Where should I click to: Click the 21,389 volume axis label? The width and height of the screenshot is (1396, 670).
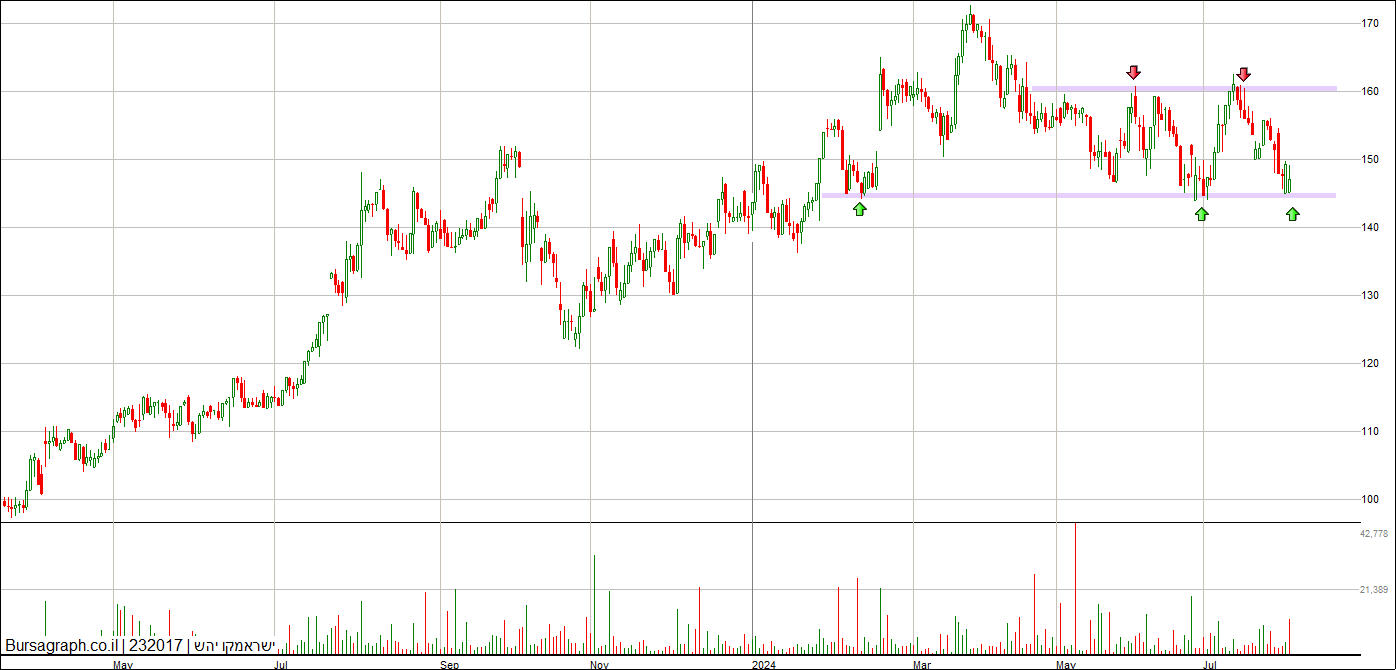pyautogui.click(x=1374, y=590)
